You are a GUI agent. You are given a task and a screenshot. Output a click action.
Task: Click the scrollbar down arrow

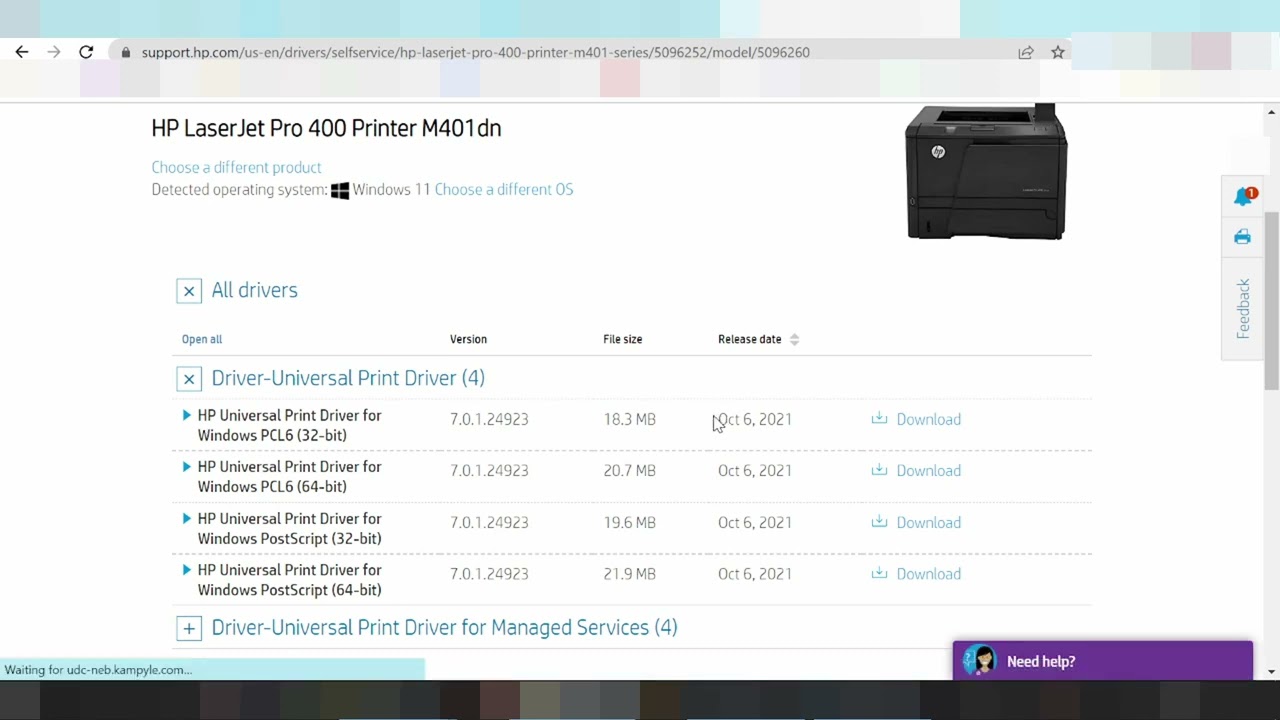pyautogui.click(x=1271, y=671)
